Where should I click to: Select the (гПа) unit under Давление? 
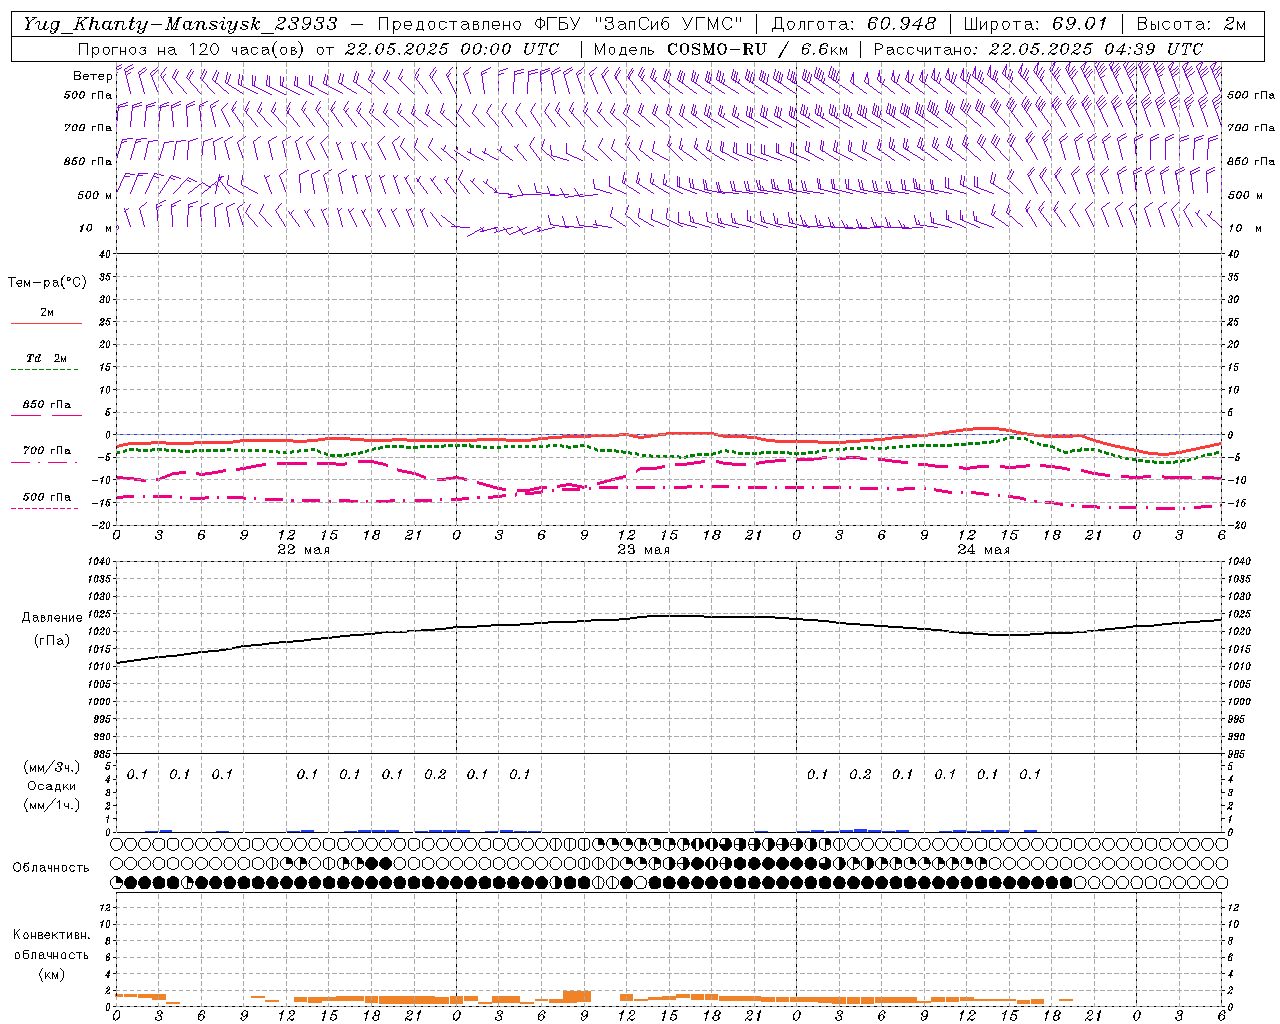pyautogui.click(x=52, y=641)
